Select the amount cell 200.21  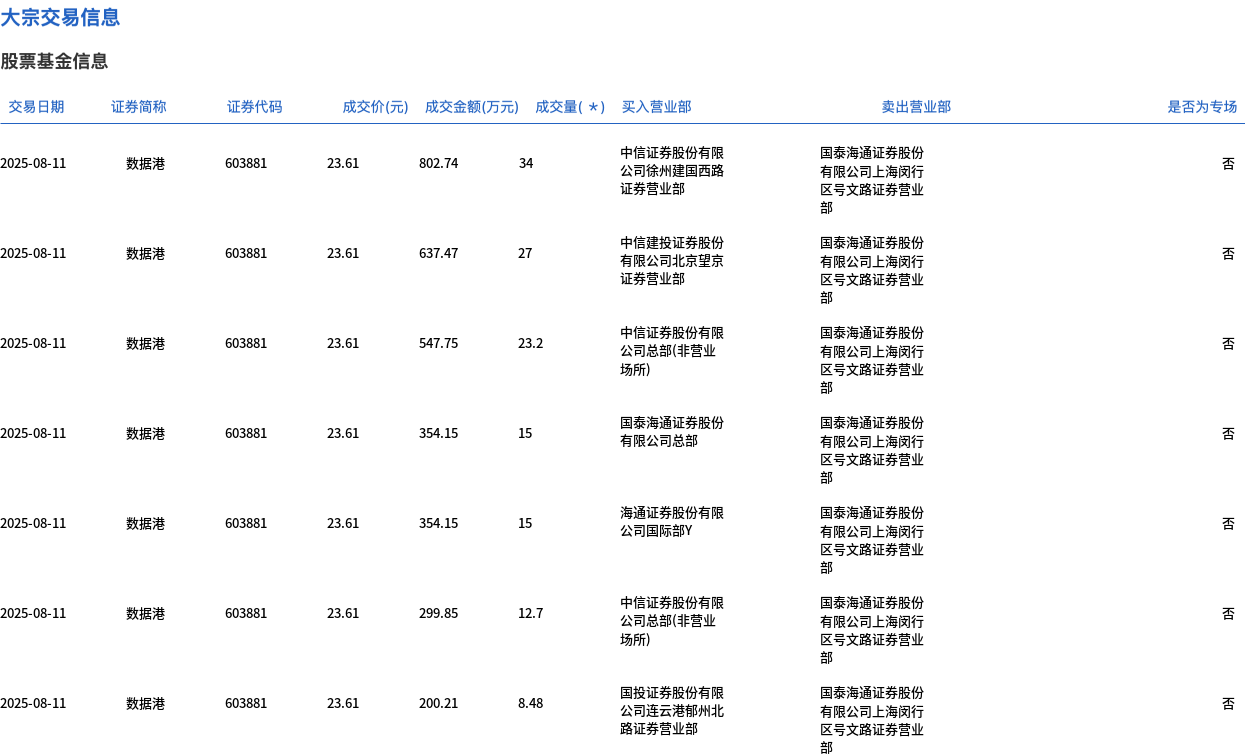pos(439,703)
